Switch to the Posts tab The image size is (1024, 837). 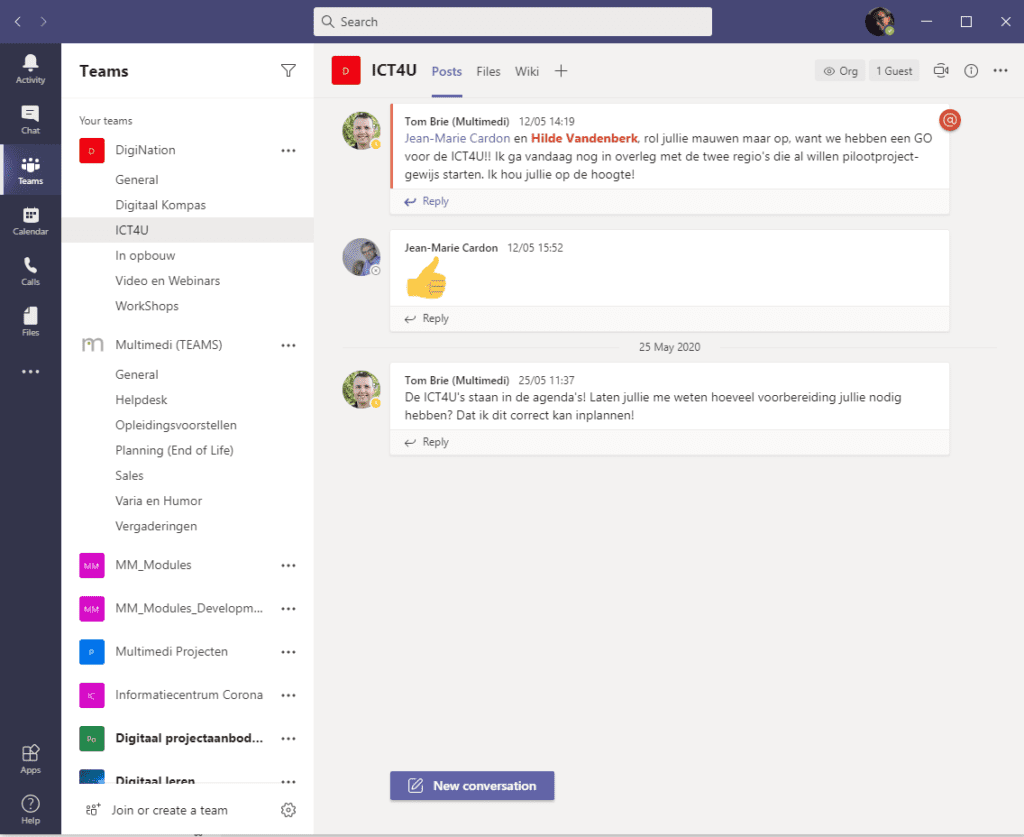[447, 71]
